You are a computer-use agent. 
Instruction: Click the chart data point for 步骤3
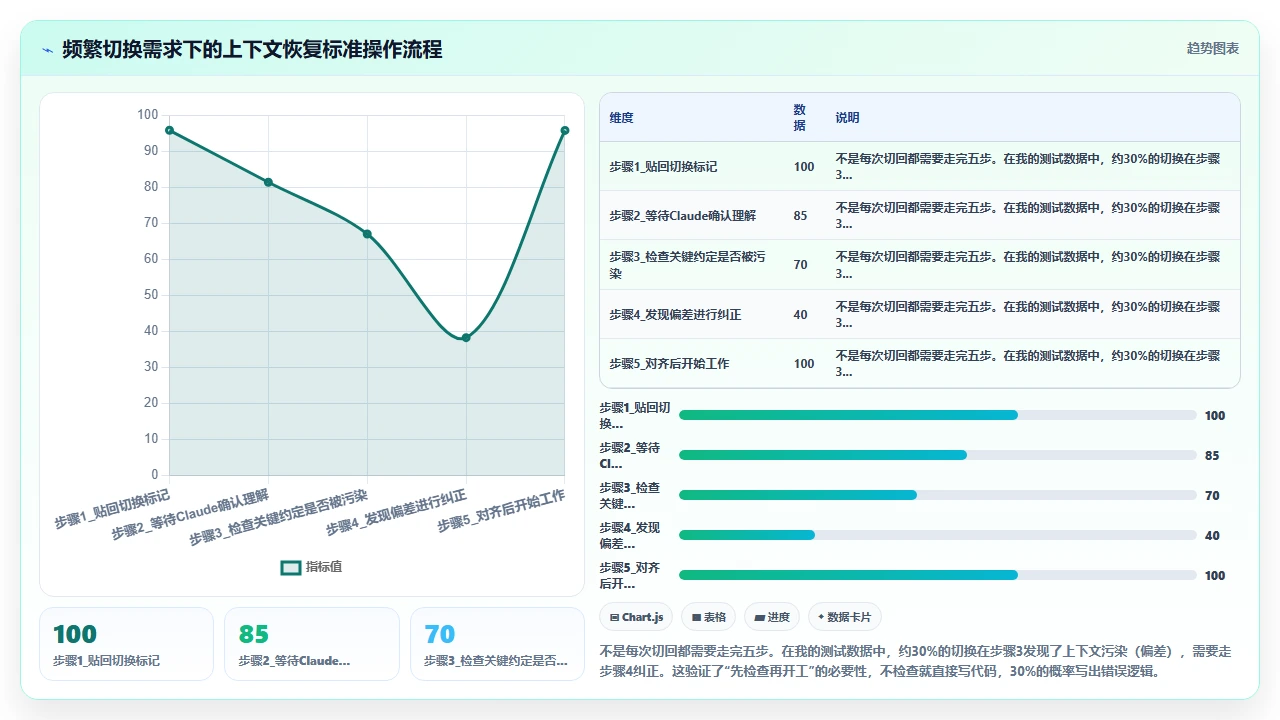click(x=367, y=234)
